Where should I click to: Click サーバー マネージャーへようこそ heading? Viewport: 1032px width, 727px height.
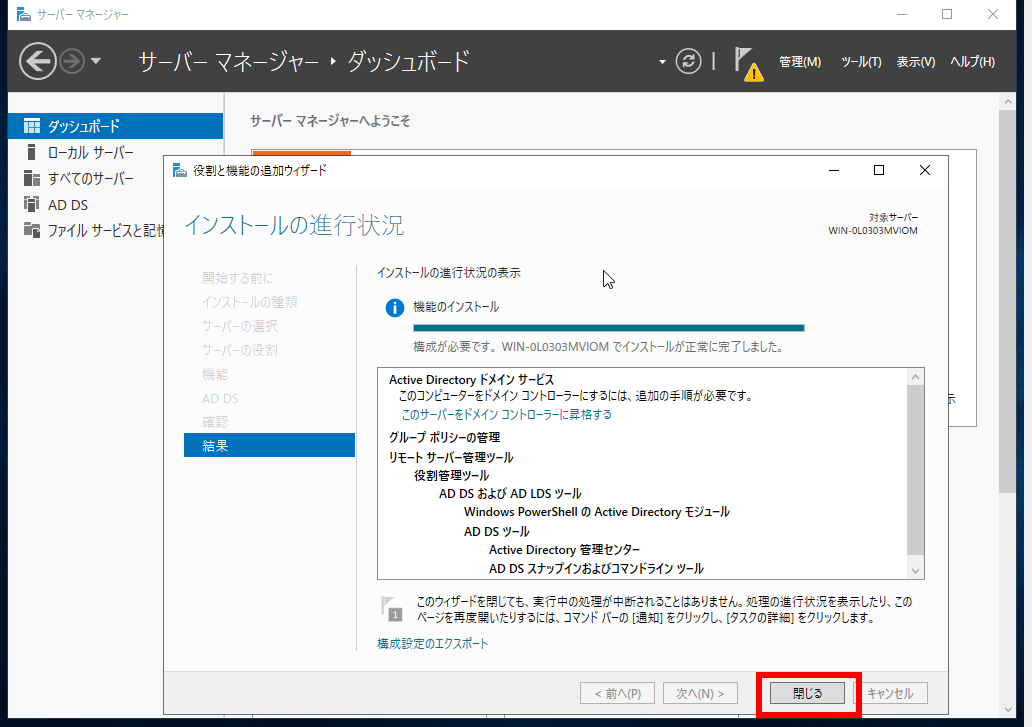point(330,121)
